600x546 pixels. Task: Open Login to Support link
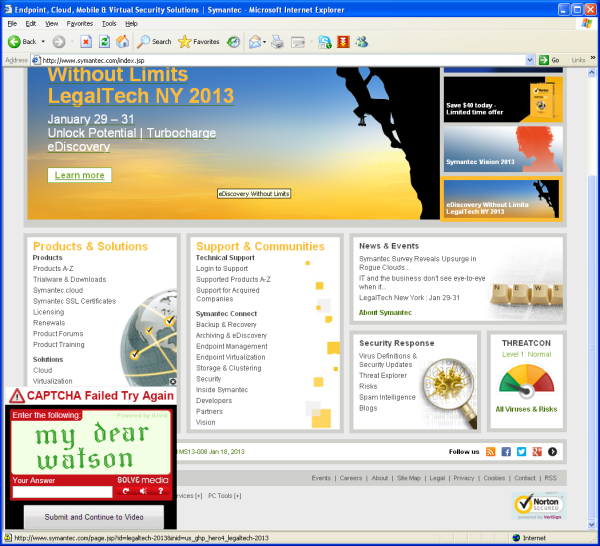[222, 269]
